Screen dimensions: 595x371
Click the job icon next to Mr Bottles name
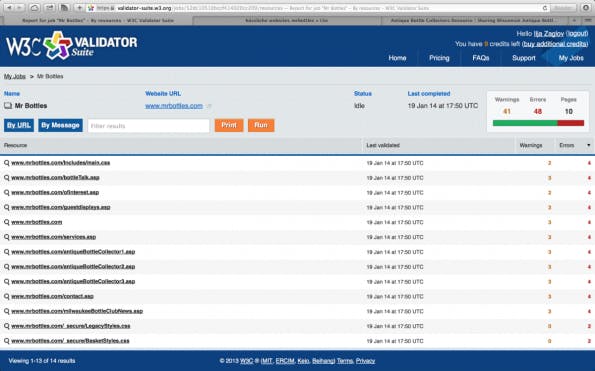pyautogui.click(x=8, y=105)
